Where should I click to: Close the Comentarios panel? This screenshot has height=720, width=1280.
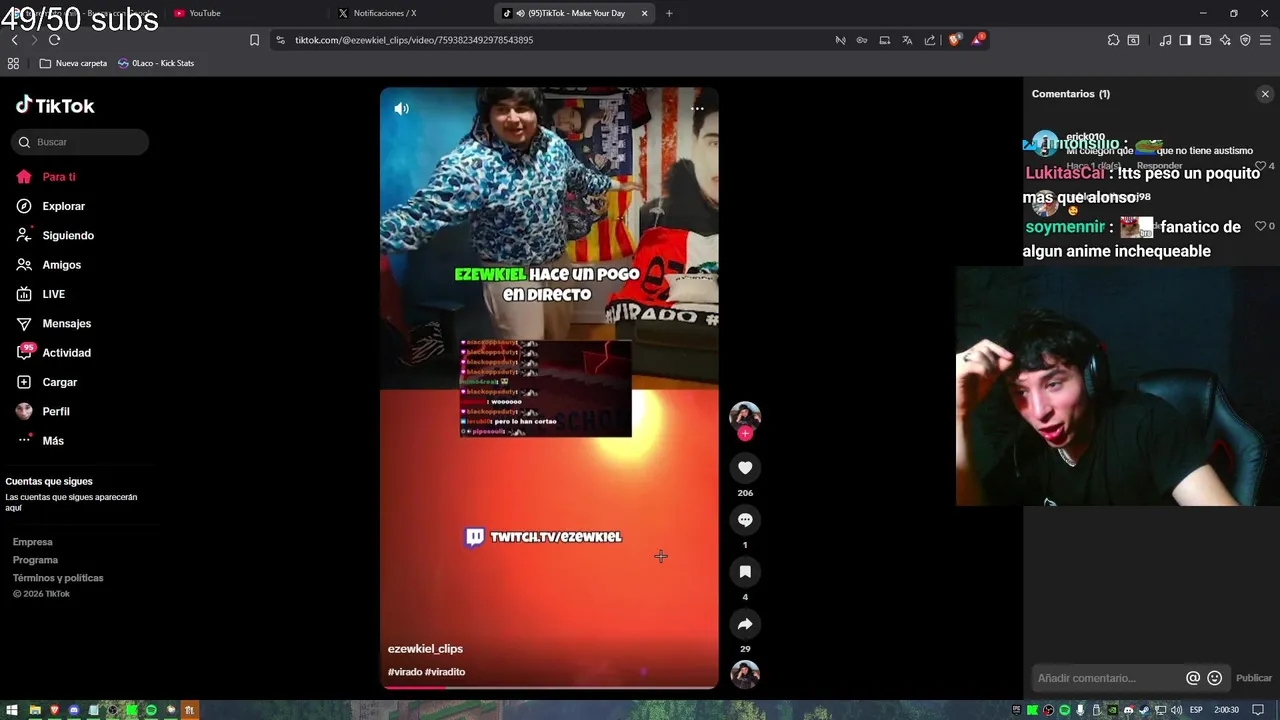(1265, 94)
